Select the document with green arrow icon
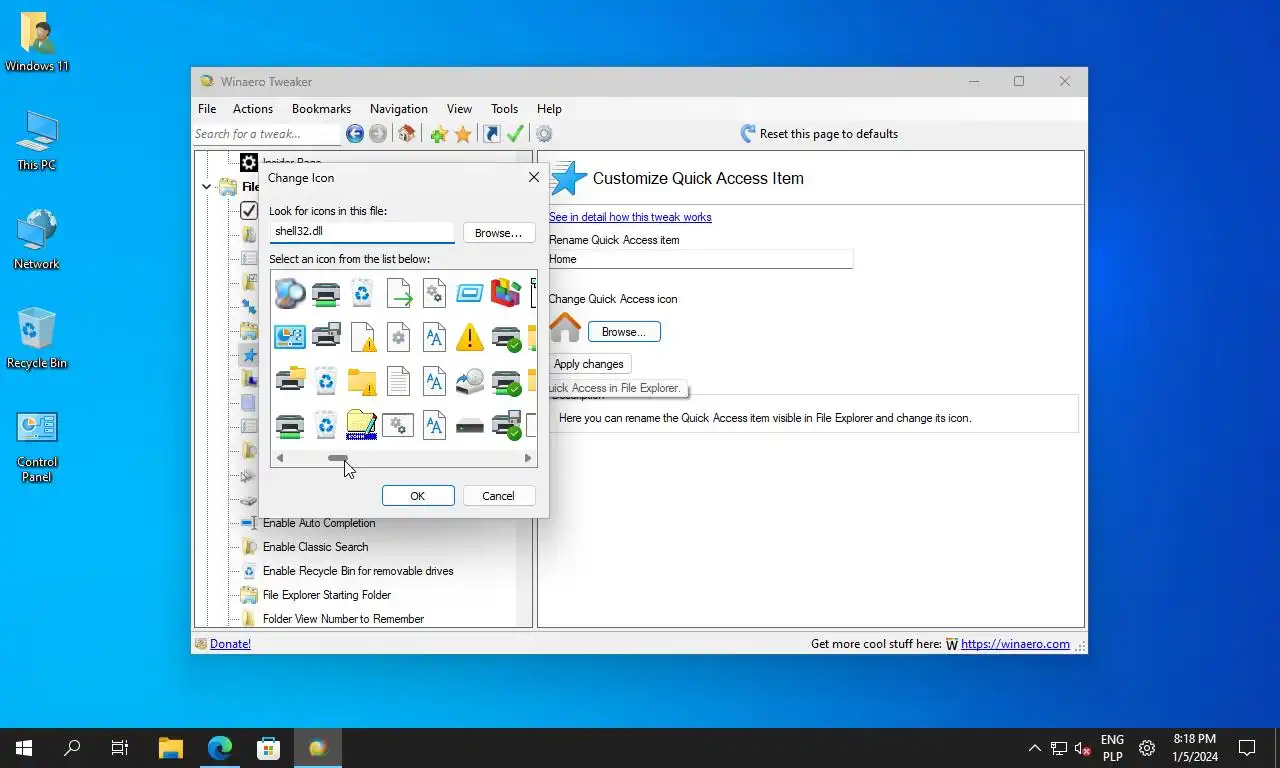 pos(398,293)
